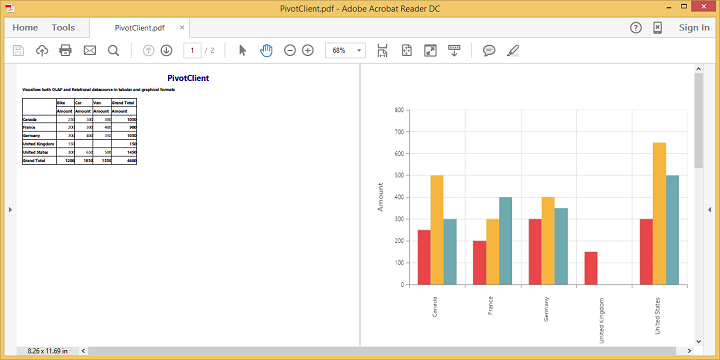720x360 pixels.
Task: Click the horizontal scrollbar left arrow
Action: (x=84, y=351)
